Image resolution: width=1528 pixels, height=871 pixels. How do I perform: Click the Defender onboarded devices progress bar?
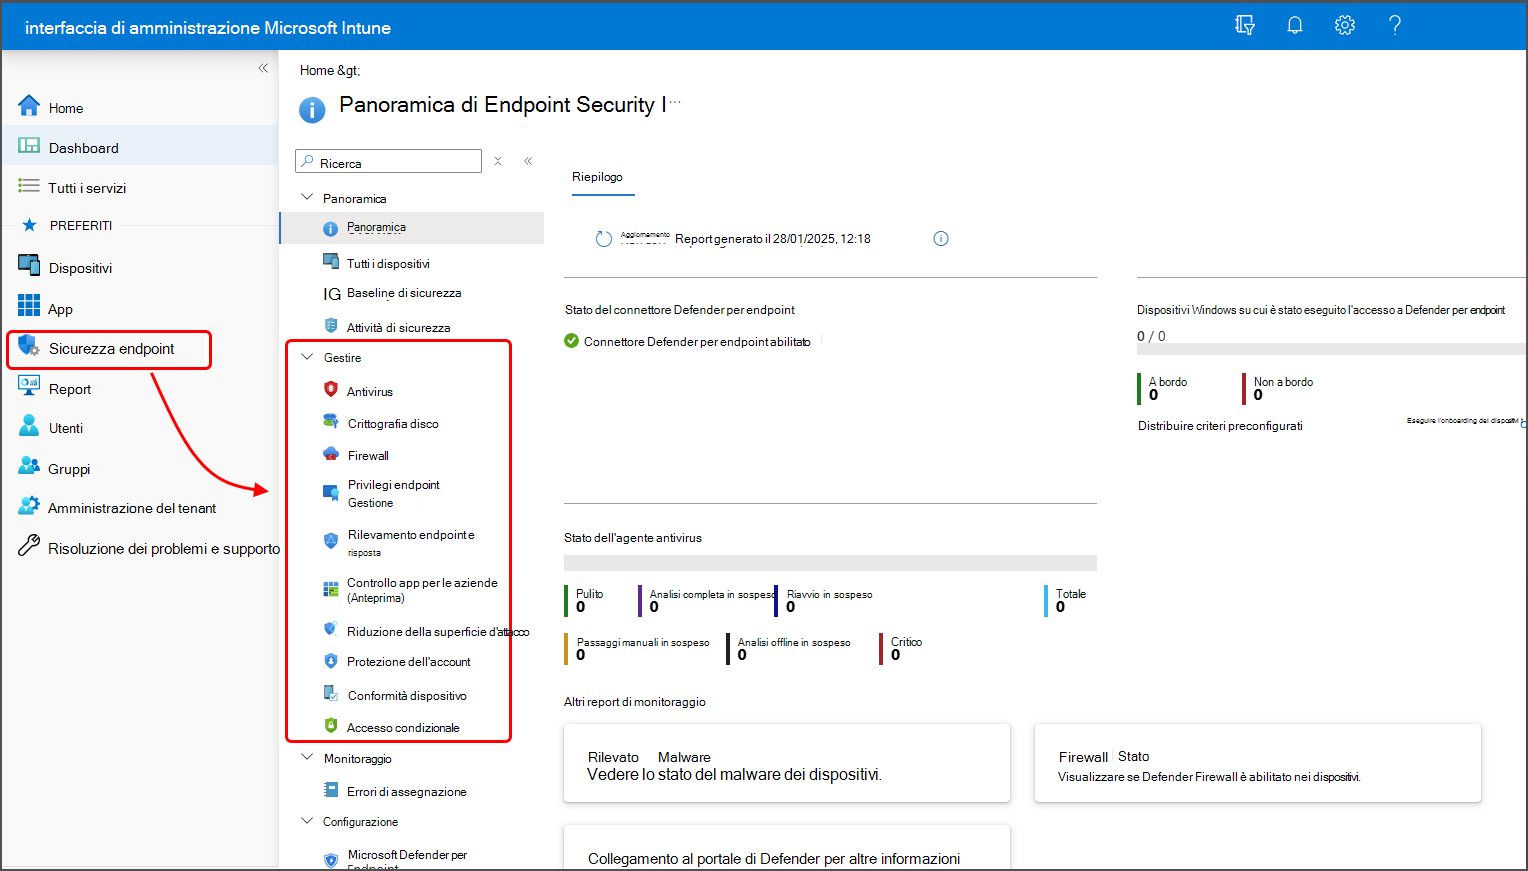(1331, 349)
